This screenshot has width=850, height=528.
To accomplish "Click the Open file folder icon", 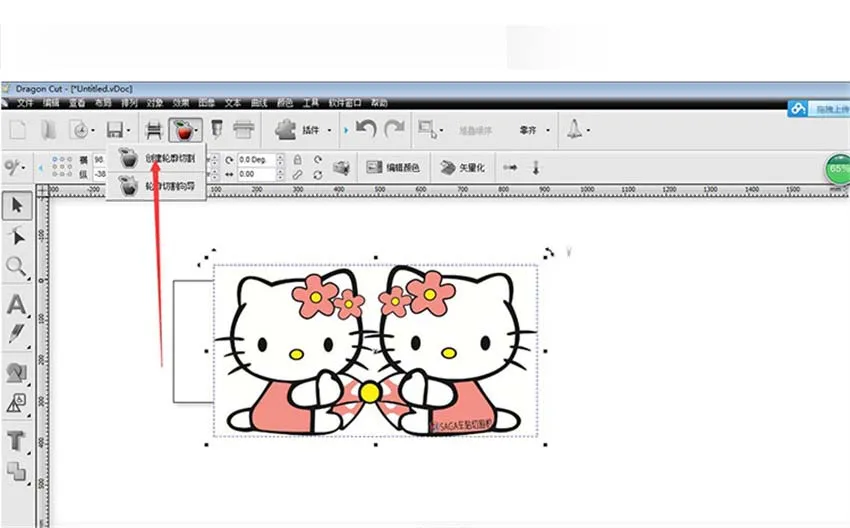I will click(48, 130).
